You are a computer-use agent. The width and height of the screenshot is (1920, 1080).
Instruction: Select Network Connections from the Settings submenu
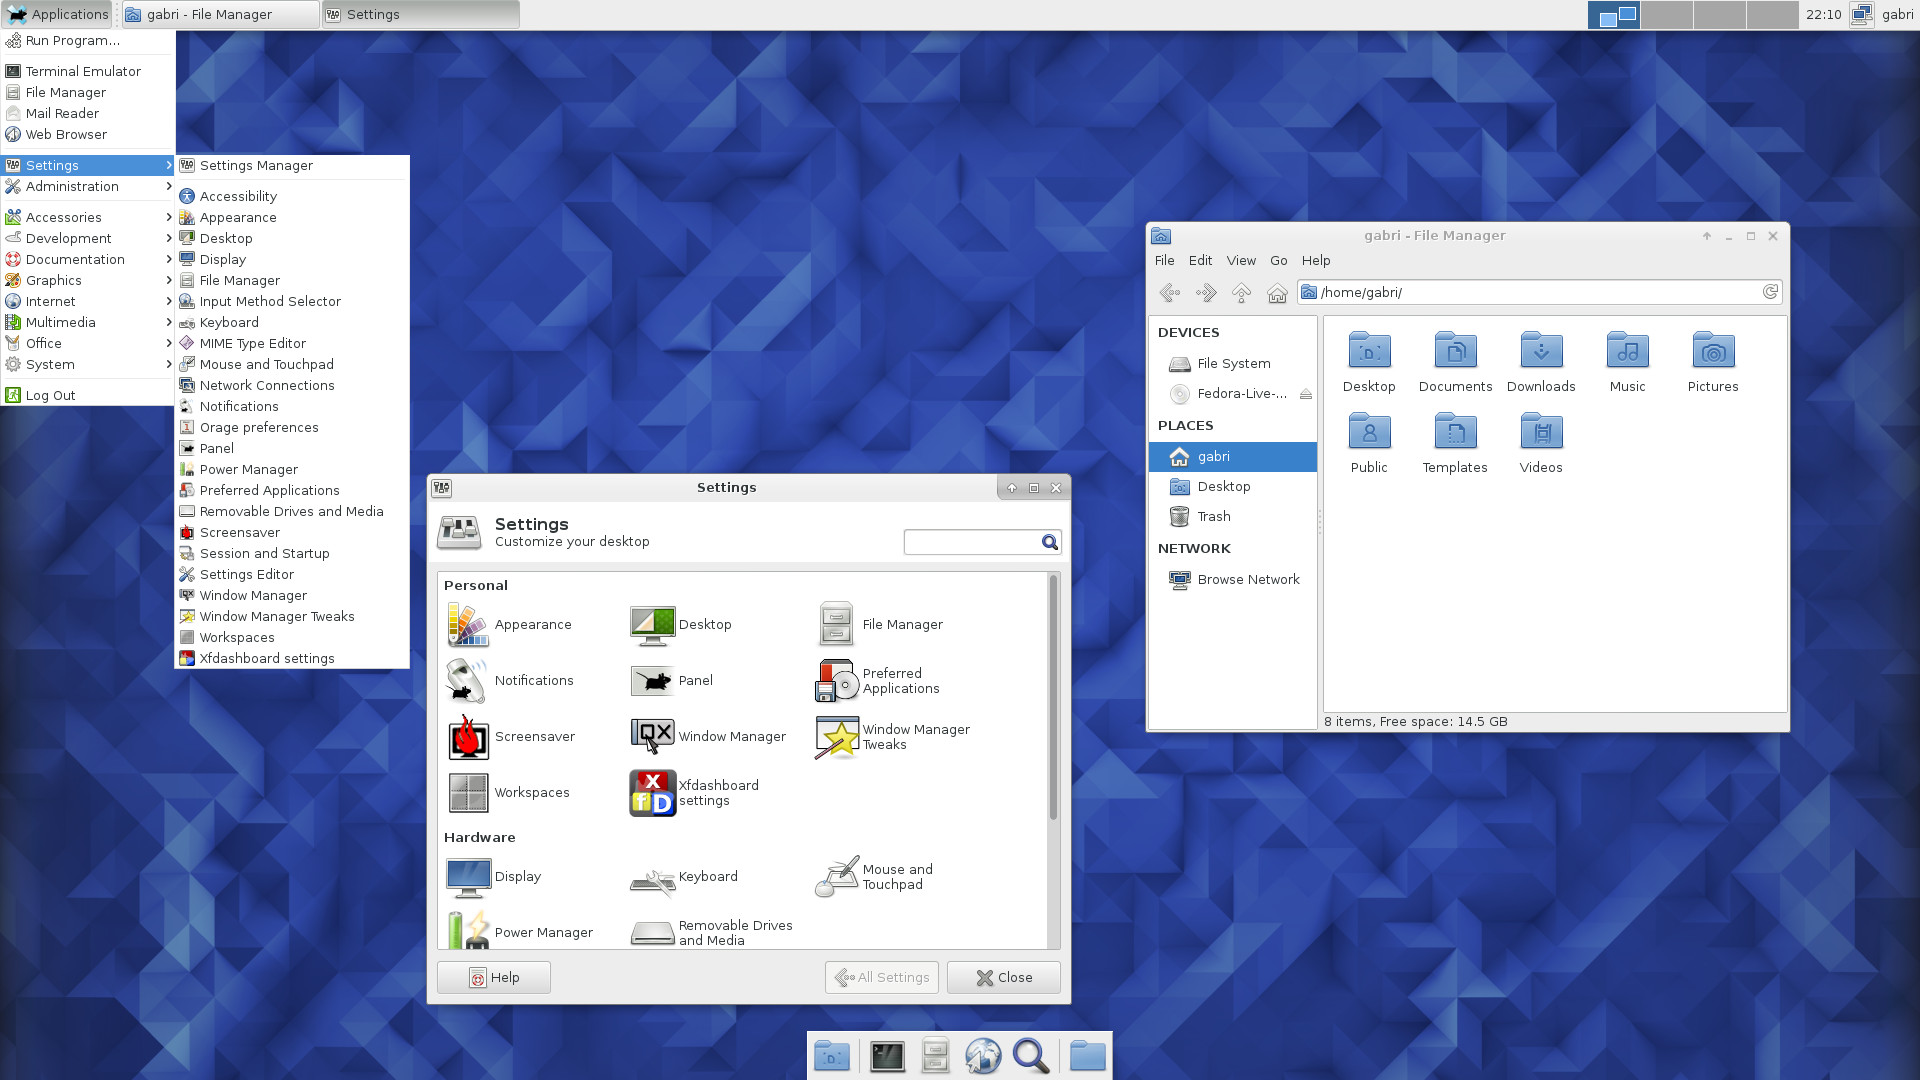point(267,385)
